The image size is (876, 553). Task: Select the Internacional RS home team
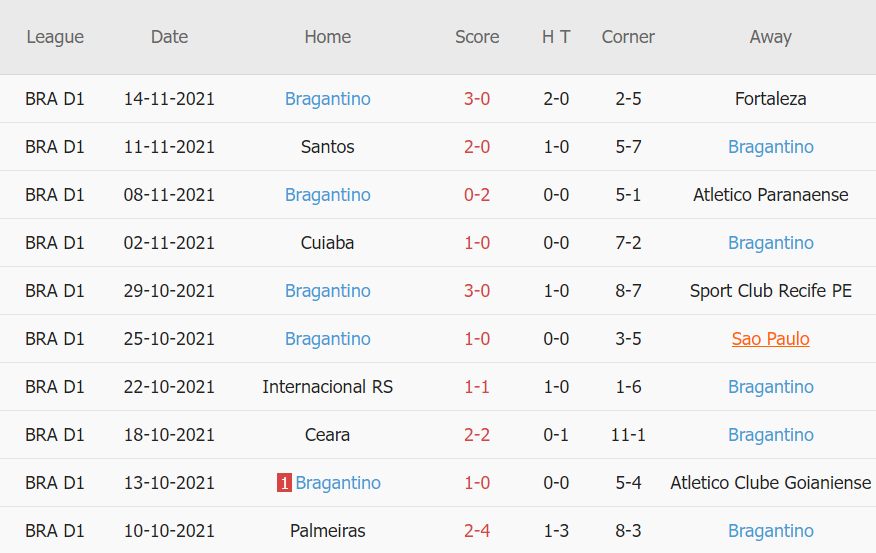click(327, 387)
